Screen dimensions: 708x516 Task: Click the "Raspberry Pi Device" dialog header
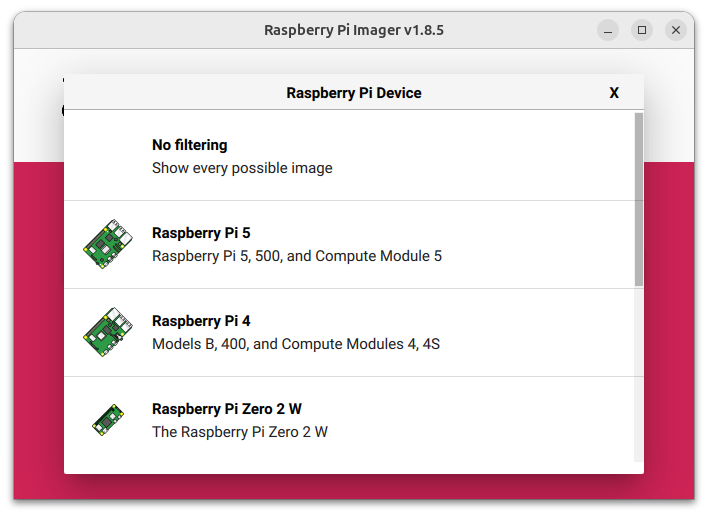(x=354, y=93)
